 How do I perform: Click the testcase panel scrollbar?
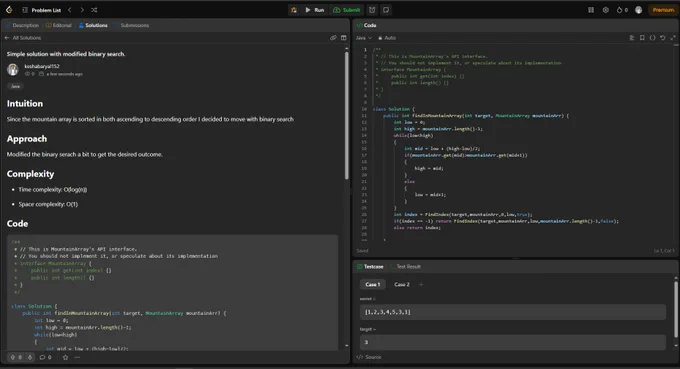coord(676,309)
